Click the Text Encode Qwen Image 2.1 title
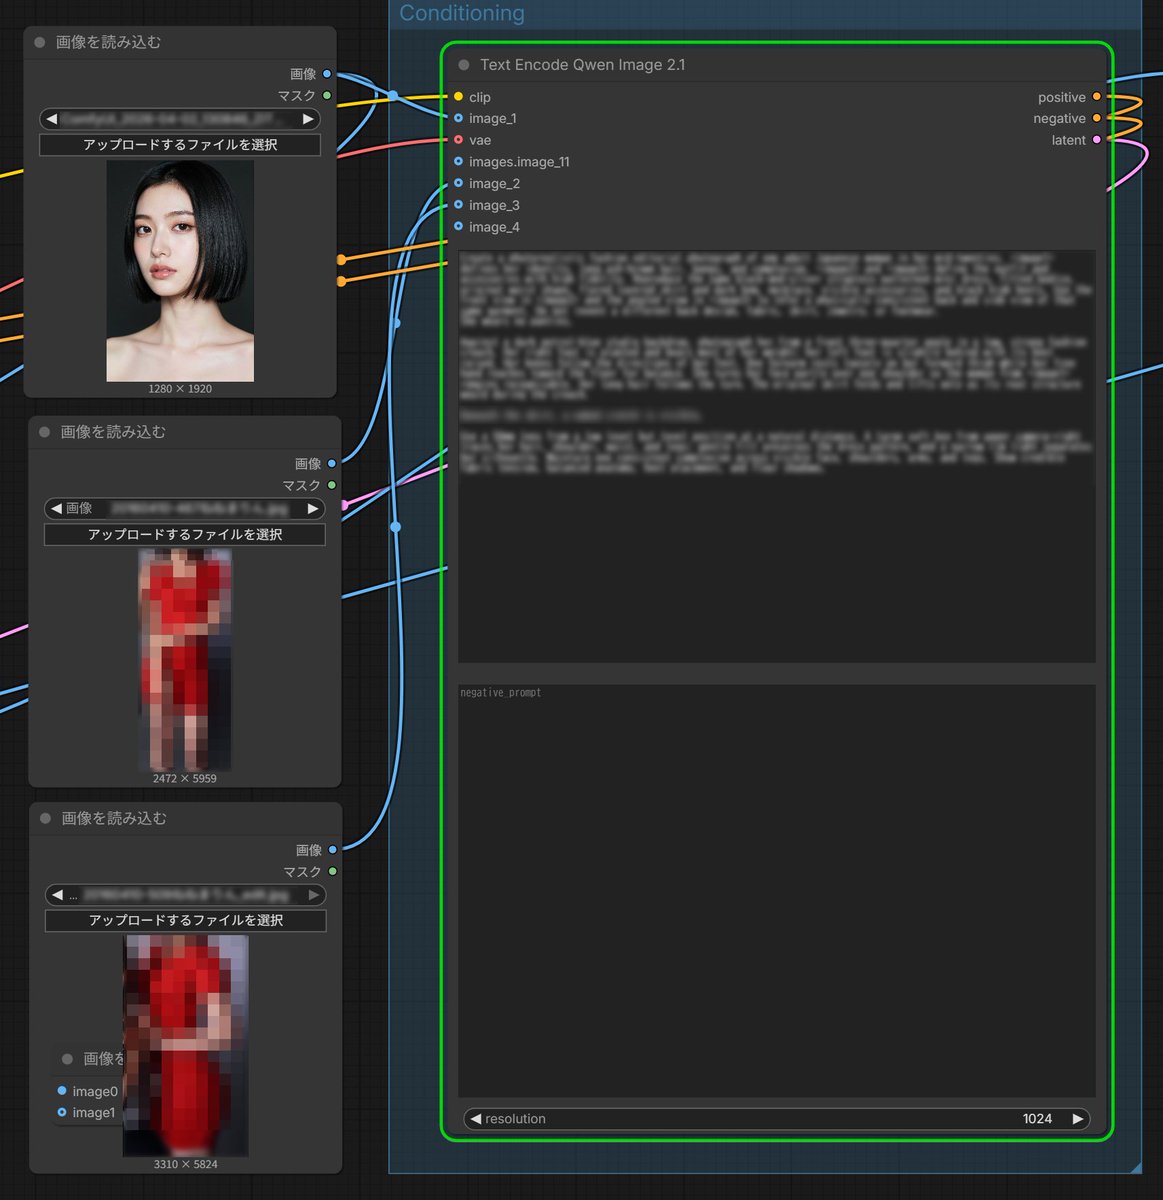The image size is (1163, 1200). (583, 65)
